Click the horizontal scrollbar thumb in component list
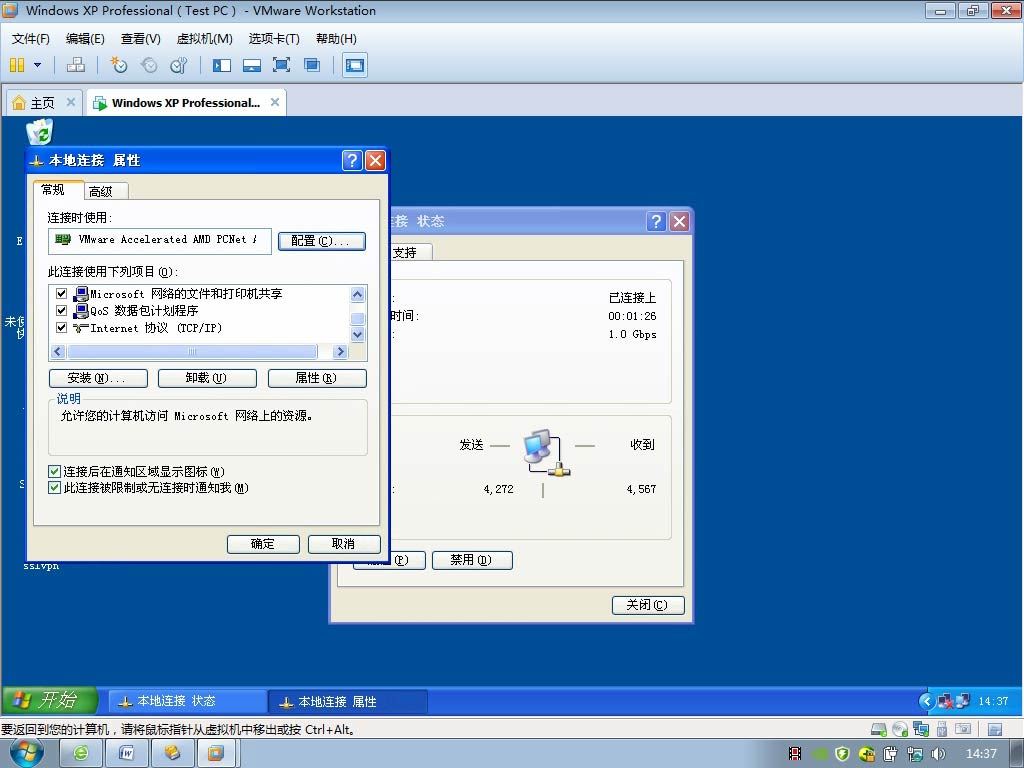Image resolution: width=1024 pixels, height=768 pixels. tap(193, 351)
